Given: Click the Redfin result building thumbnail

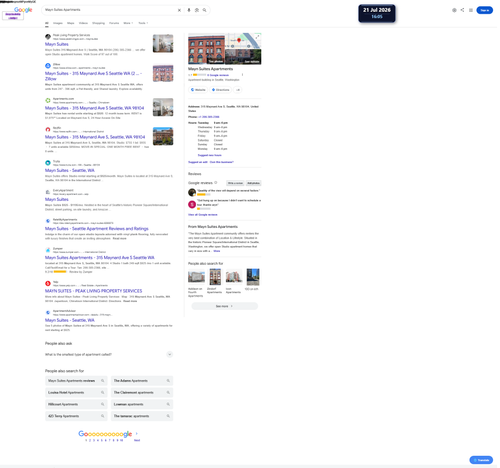Looking at the screenshot, I should tap(164, 137).
